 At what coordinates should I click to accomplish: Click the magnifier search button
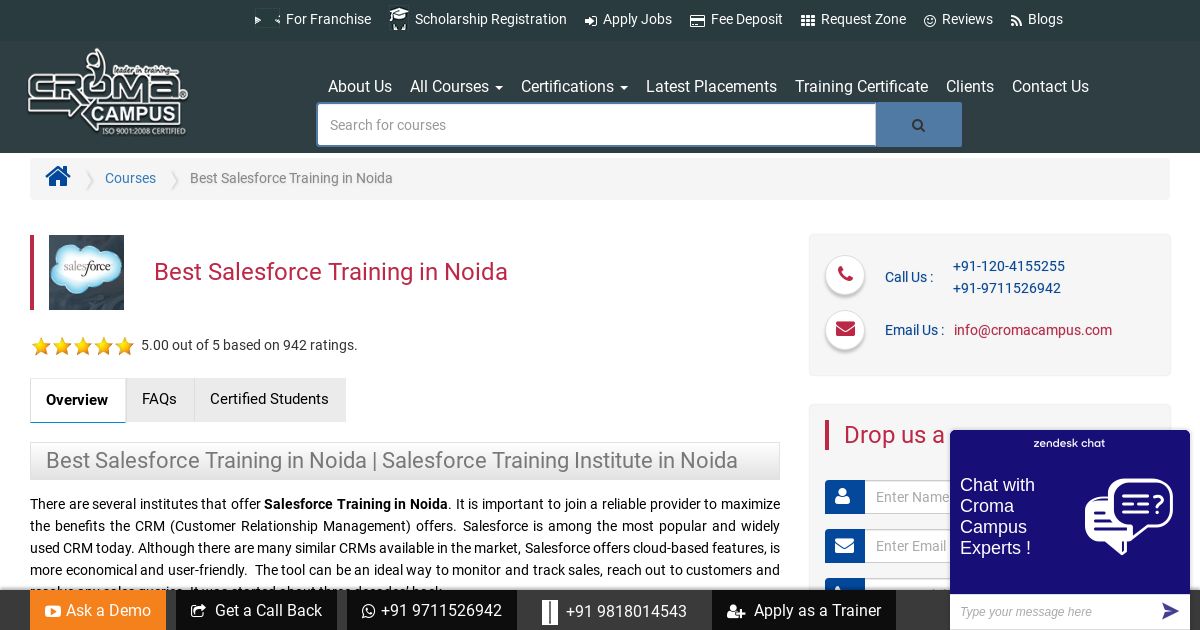pyautogui.click(x=919, y=125)
